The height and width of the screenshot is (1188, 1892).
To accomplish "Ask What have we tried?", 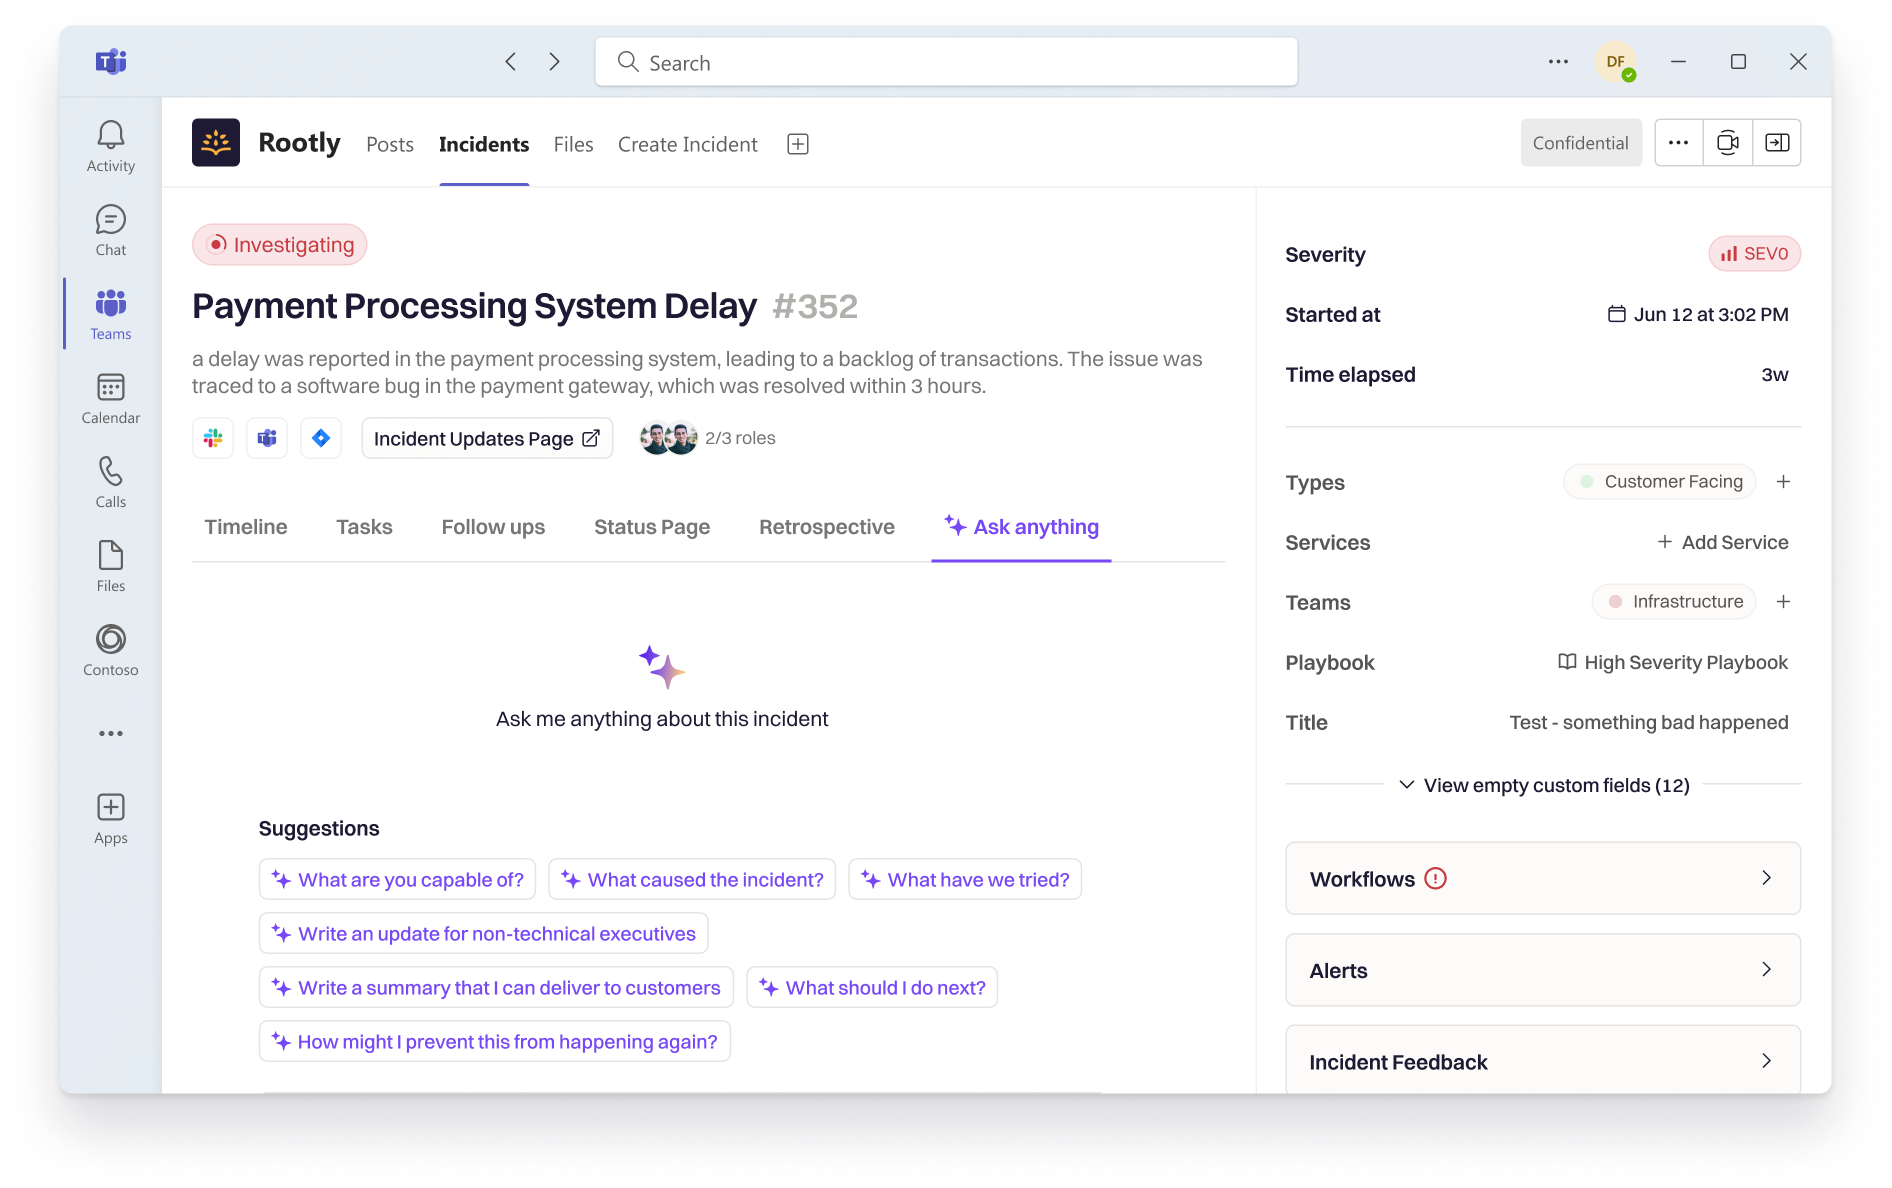I will (x=965, y=879).
